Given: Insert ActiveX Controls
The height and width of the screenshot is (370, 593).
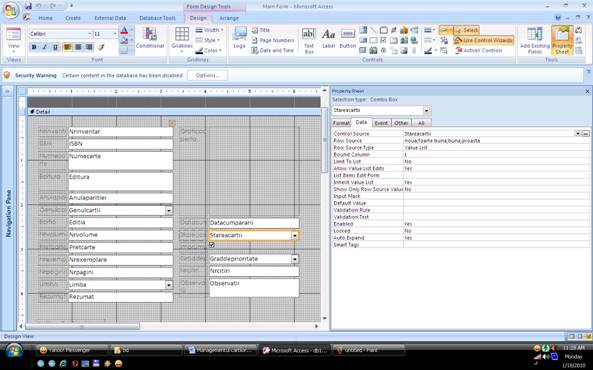Looking at the screenshot, I should pos(479,50).
